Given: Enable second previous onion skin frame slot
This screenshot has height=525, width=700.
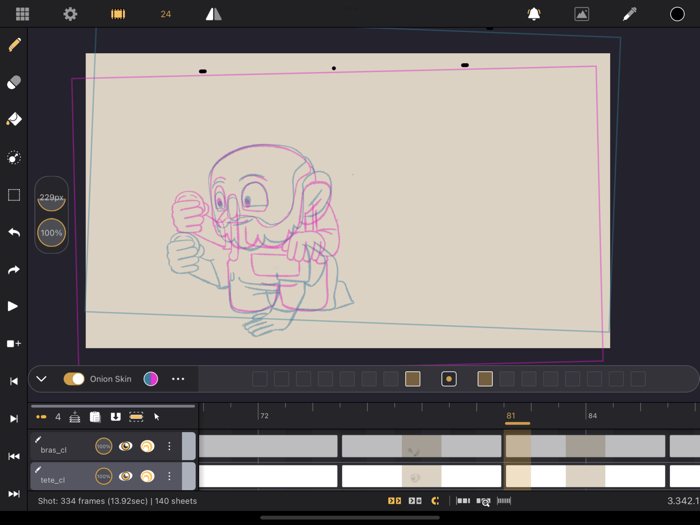Looking at the screenshot, I should (391, 379).
